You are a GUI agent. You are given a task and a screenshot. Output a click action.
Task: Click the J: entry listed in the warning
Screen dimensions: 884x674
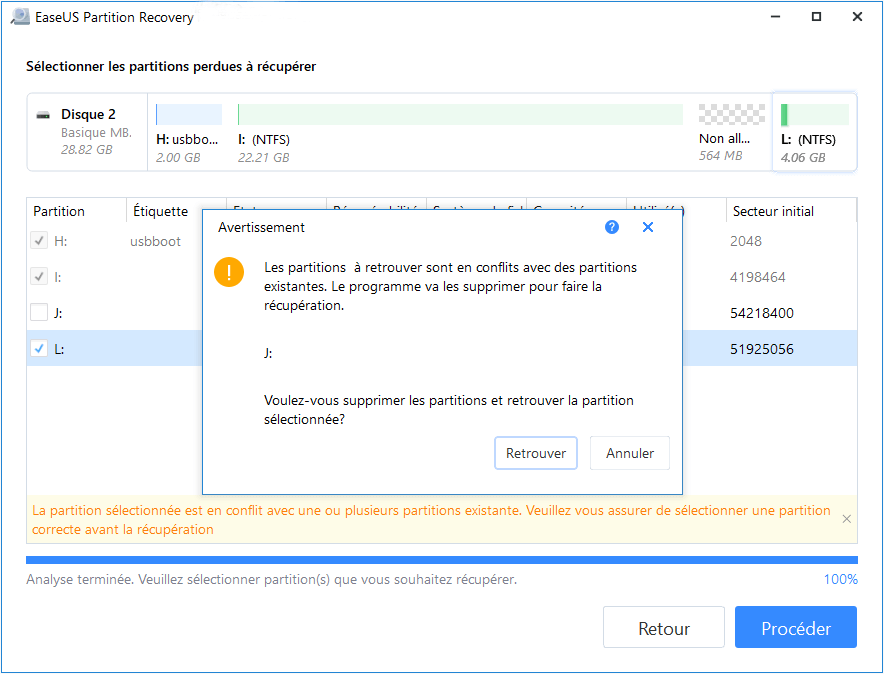[x=268, y=353]
